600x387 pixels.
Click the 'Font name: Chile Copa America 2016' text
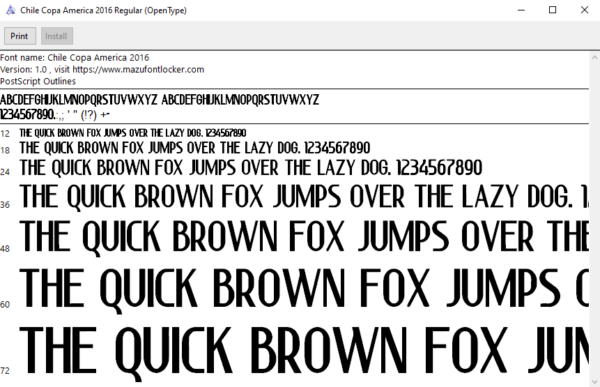coord(75,58)
